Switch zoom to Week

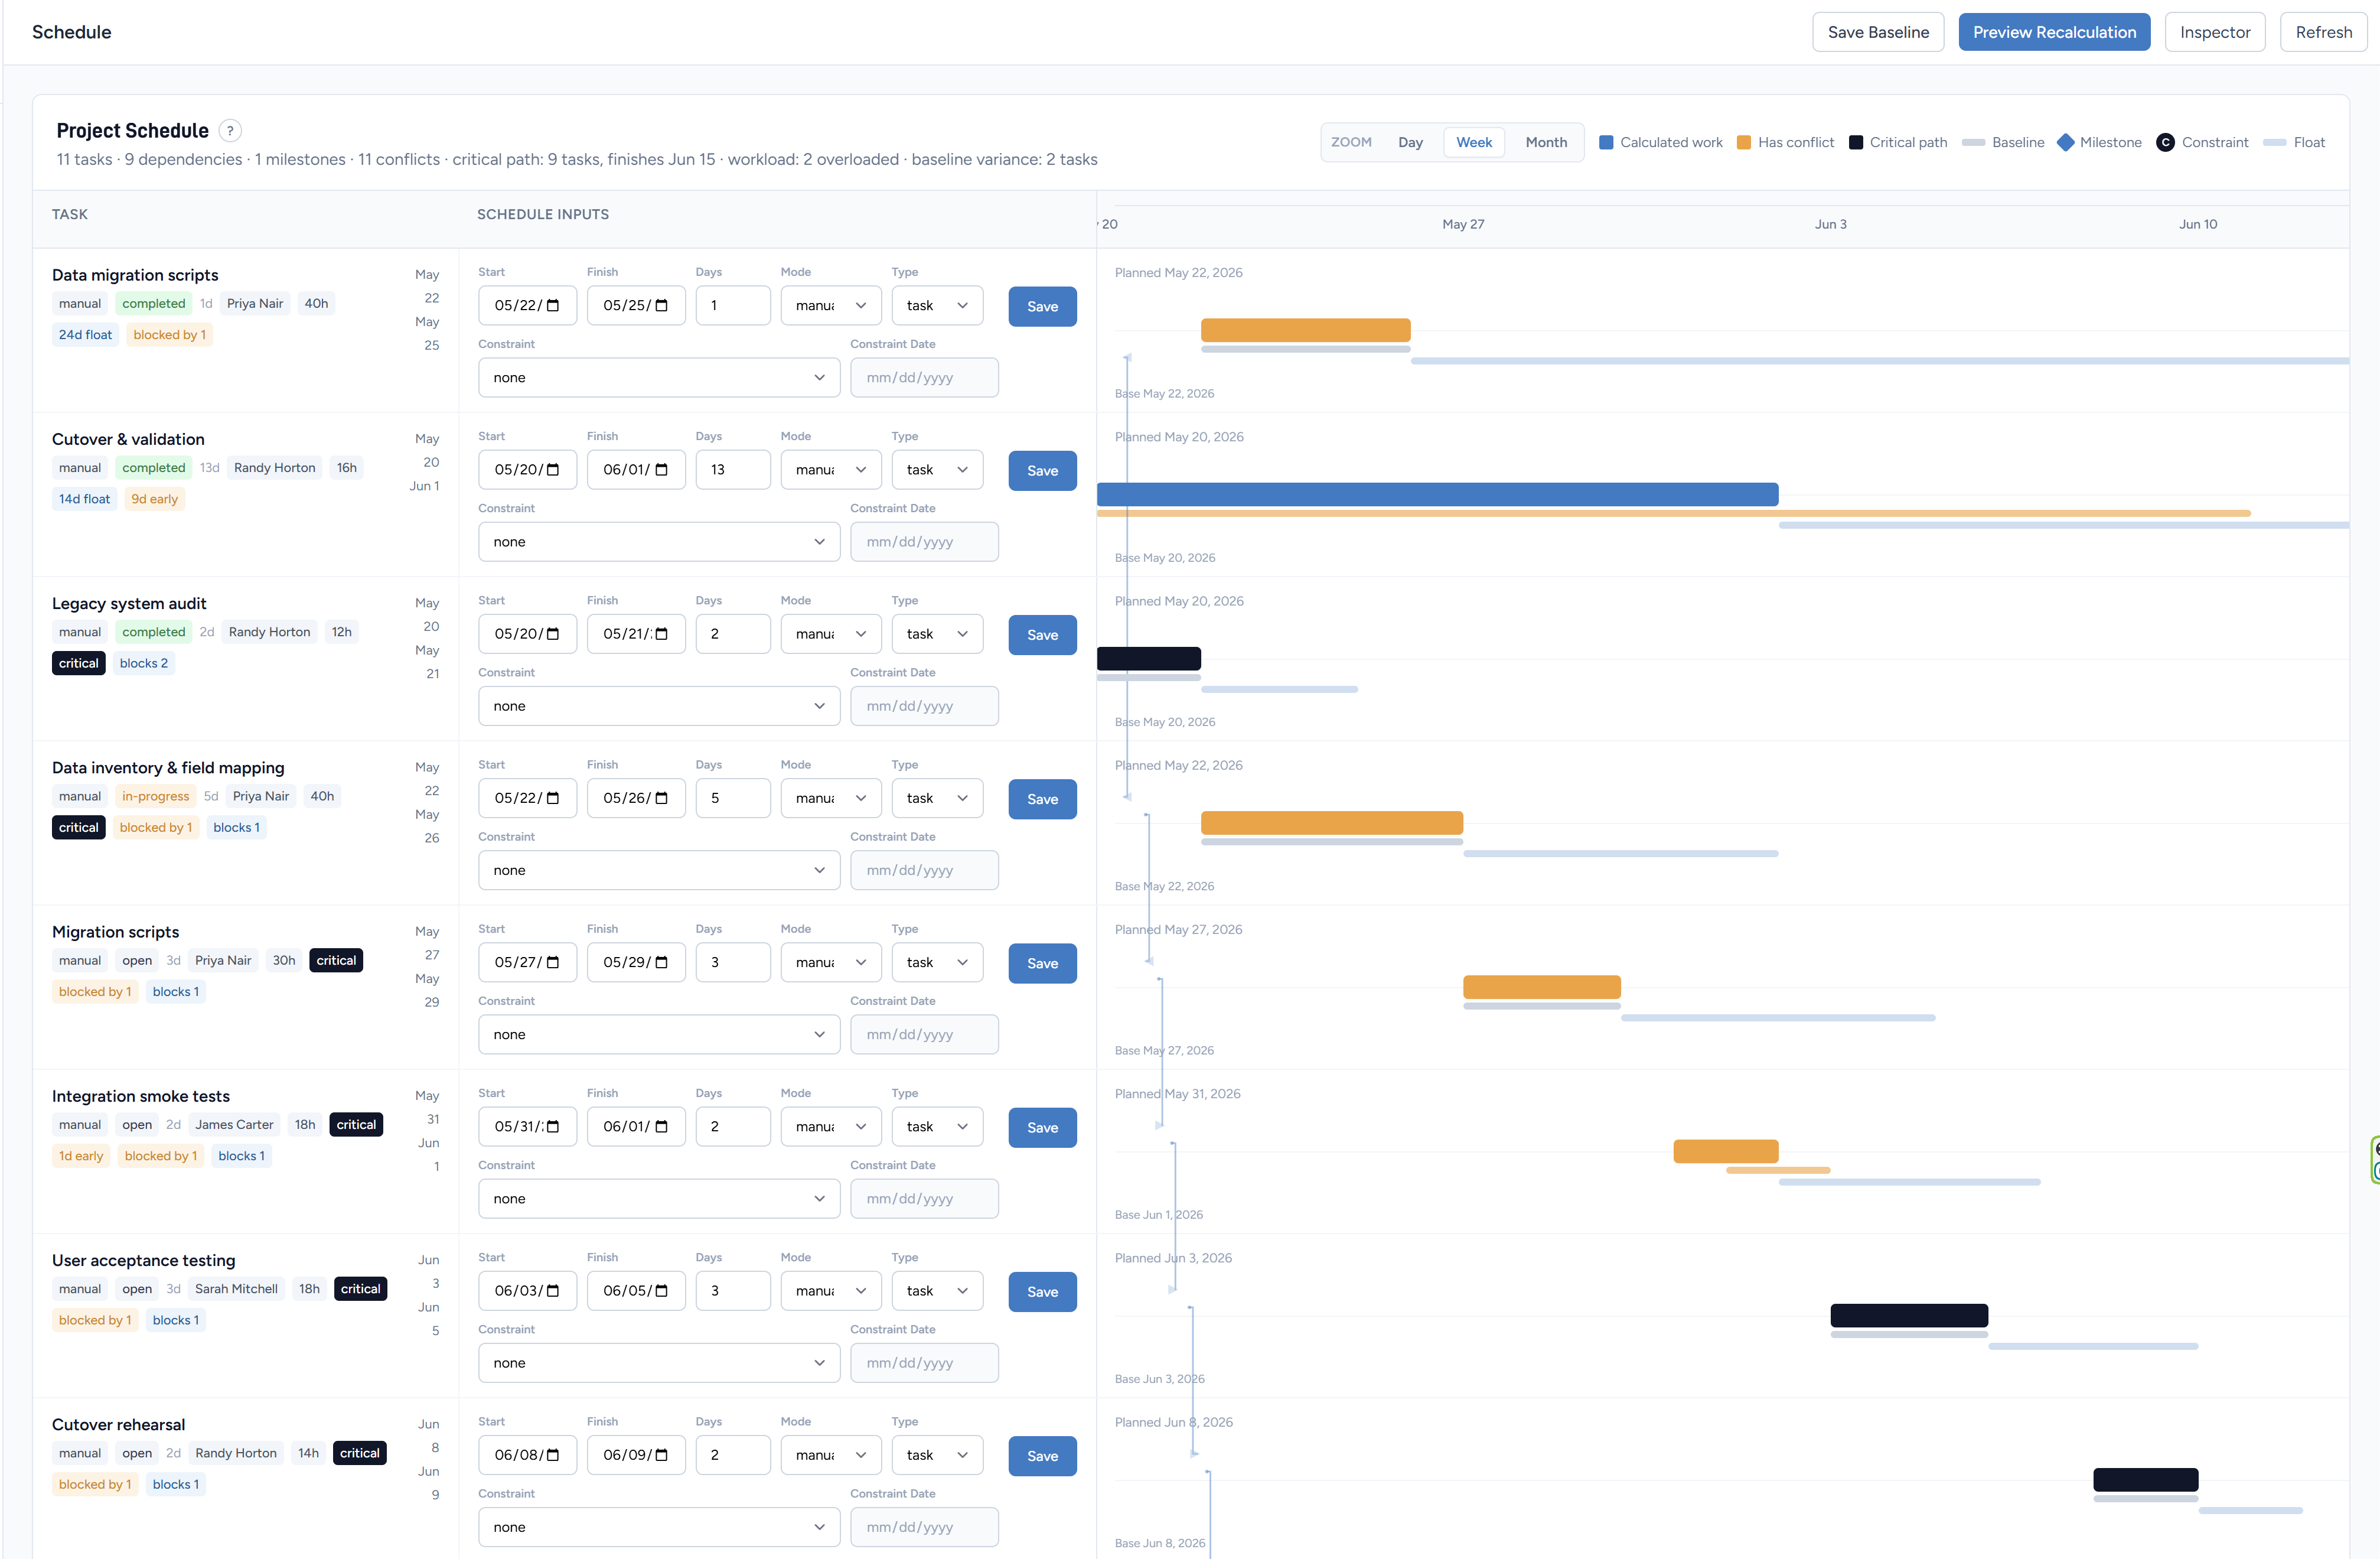pyautogui.click(x=1474, y=142)
